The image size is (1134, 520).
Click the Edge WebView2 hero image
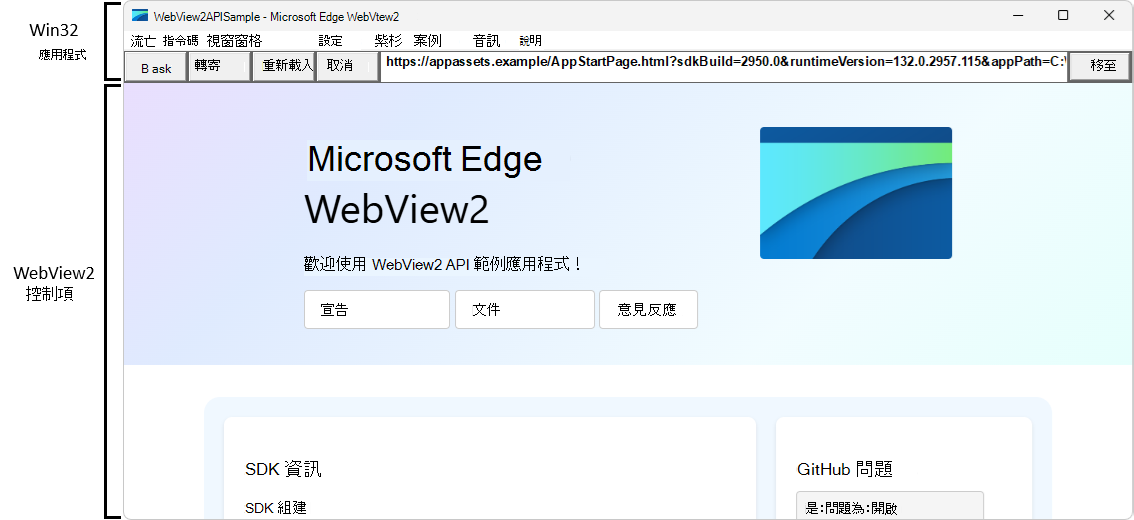[x=856, y=193]
